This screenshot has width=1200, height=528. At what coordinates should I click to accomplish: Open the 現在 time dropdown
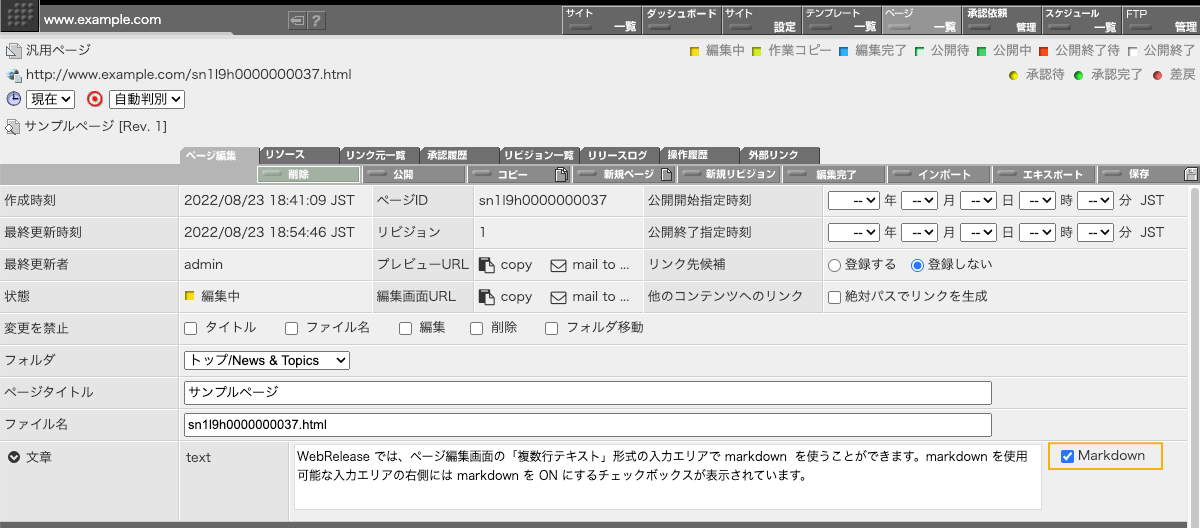[50, 99]
